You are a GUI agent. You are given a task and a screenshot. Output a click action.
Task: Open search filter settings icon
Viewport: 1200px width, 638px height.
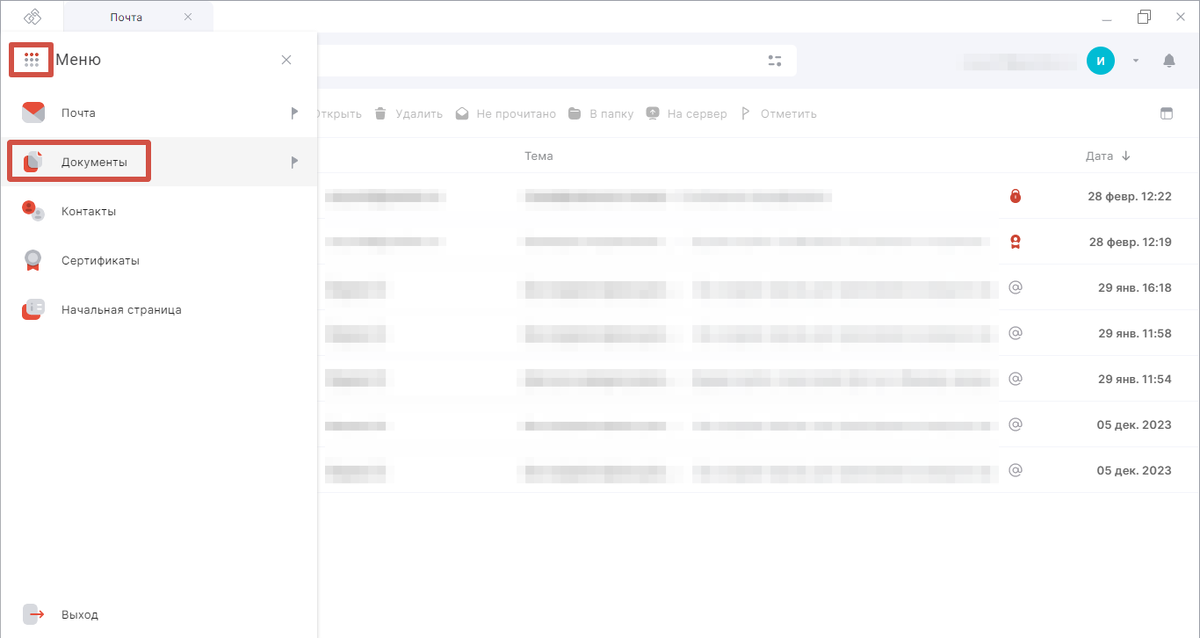pyautogui.click(x=775, y=60)
